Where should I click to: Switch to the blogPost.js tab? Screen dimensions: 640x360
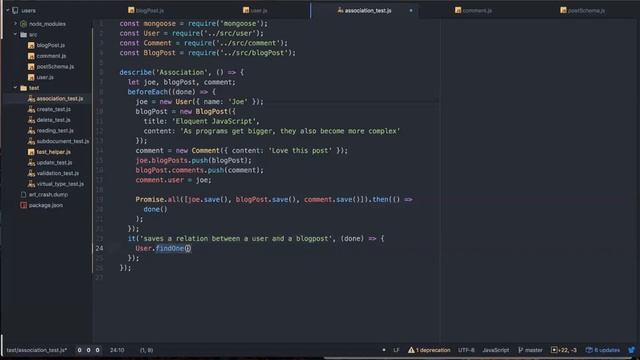(x=146, y=10)
